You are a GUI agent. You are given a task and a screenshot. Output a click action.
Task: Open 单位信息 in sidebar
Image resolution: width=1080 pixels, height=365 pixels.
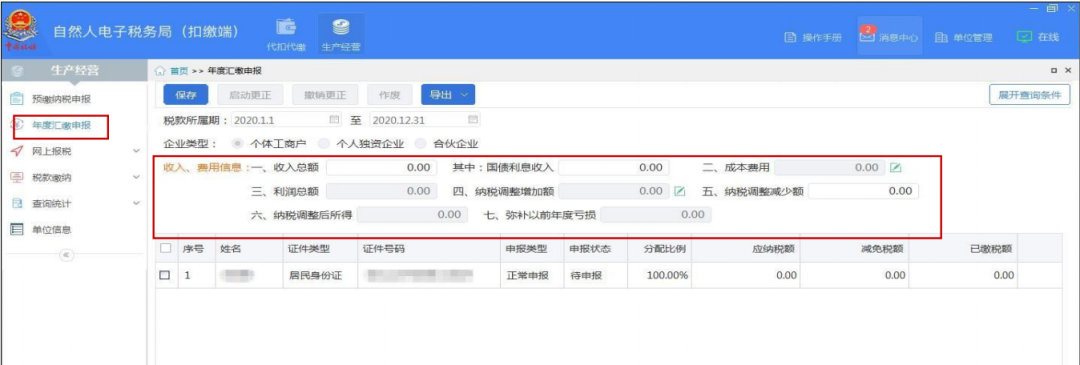coord(52,230)
